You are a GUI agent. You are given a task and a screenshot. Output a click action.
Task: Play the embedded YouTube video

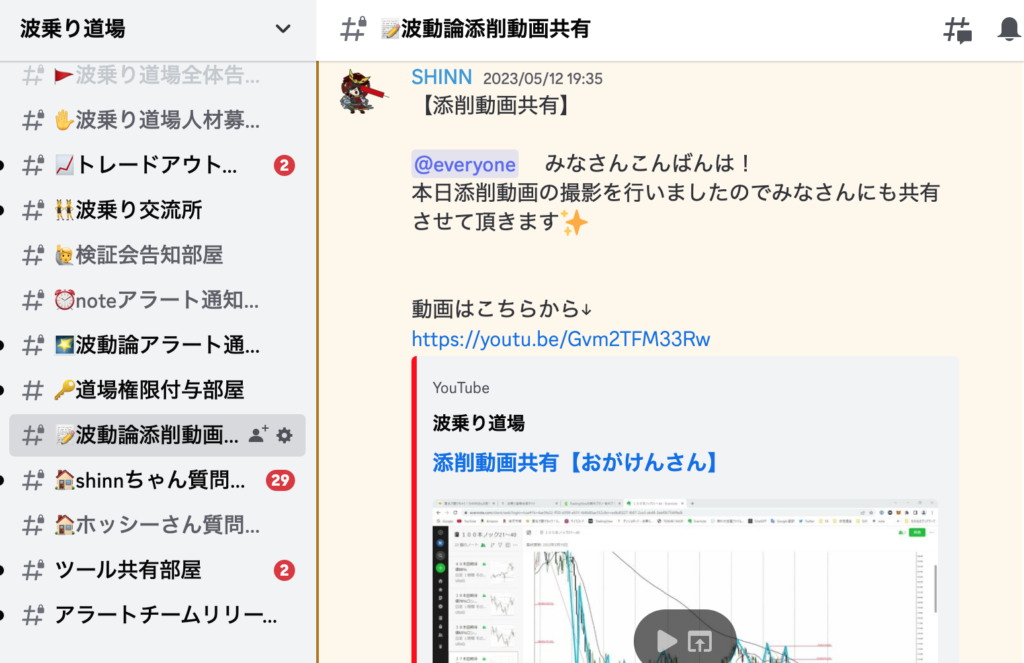point(666,641)
